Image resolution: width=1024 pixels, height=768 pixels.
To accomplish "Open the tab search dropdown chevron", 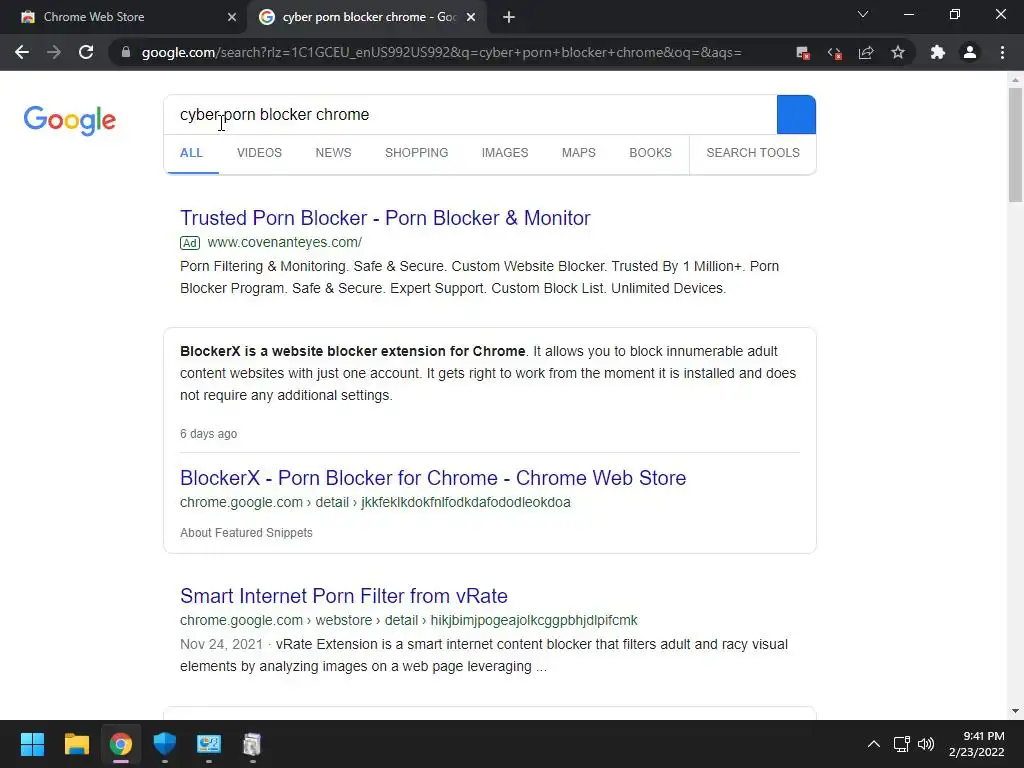I will tap(863, 14).
